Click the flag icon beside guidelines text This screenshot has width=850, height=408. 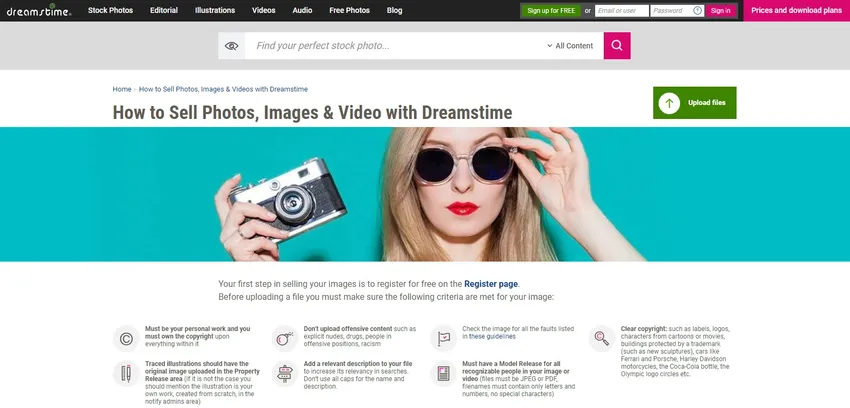point(443,339)
